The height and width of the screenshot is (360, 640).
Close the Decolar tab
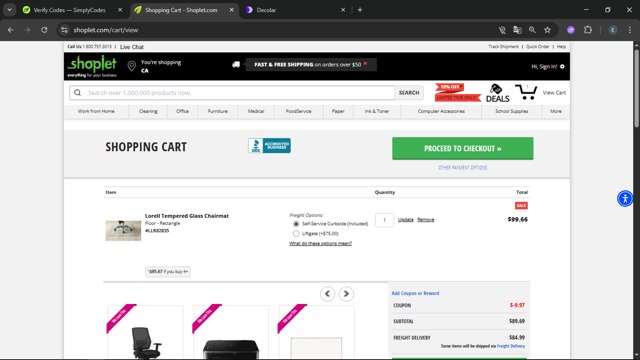click(343, 10)
